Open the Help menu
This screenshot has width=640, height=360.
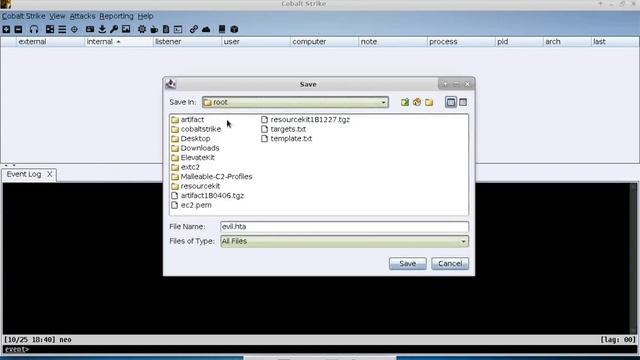(145, 16)
